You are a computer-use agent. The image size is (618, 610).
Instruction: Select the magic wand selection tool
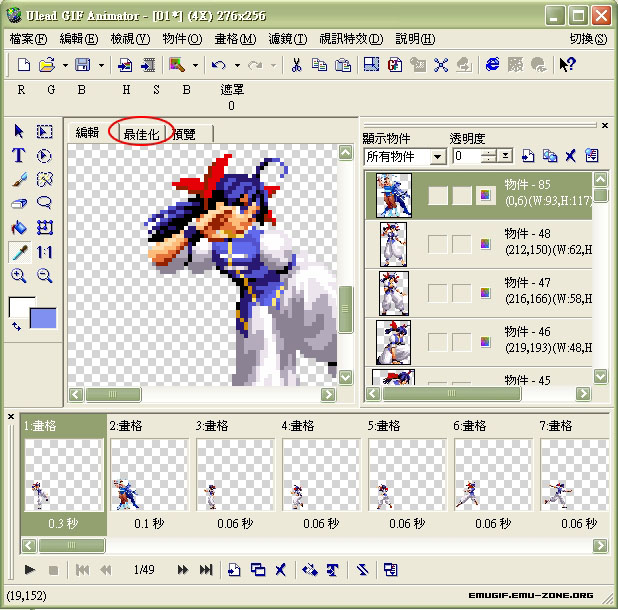44,180
